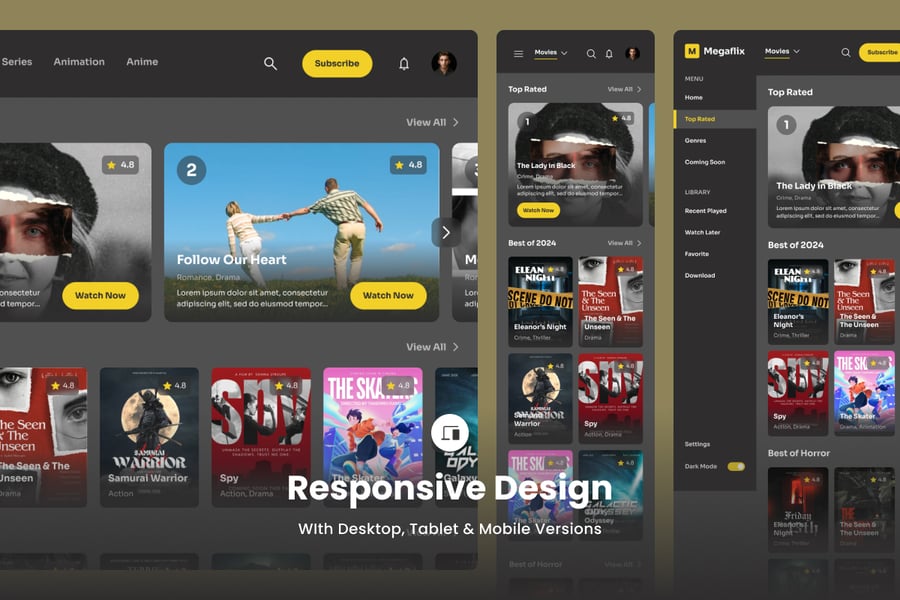Open the profile avatar in the desktop header
The image size is (900, 600).
(x=444, y=63)
